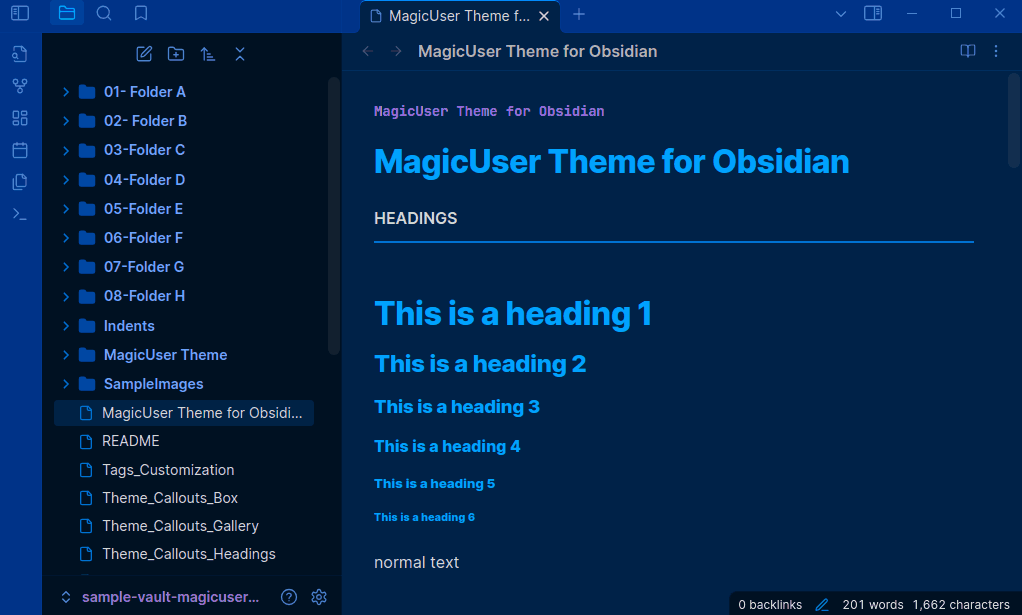Viewport: 1022px width, 615px height.
Task: Open the bookmarks panel icon
Action: [x=141, y=13]
